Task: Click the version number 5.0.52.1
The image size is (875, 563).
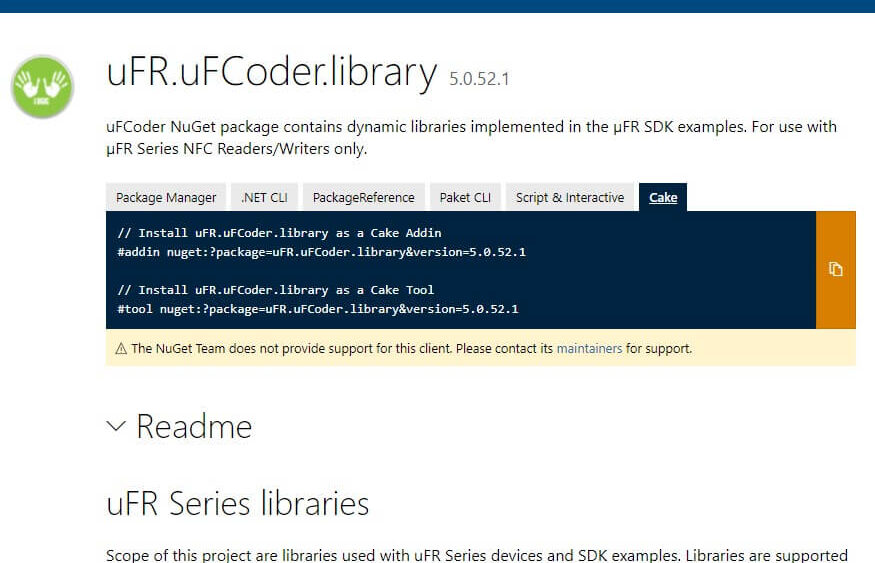Action: click(x=479, y=79)
